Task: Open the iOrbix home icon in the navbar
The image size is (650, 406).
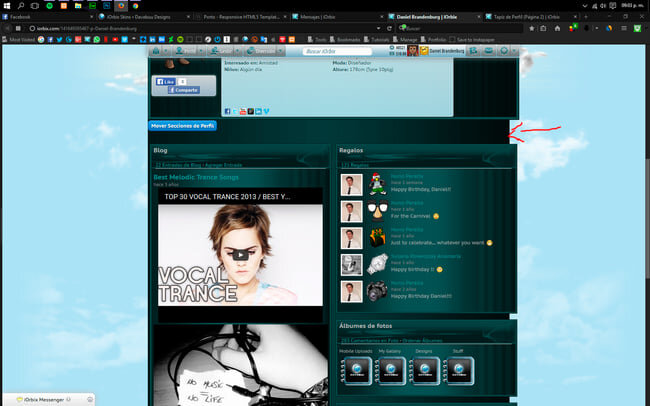Action: [156, 51]
